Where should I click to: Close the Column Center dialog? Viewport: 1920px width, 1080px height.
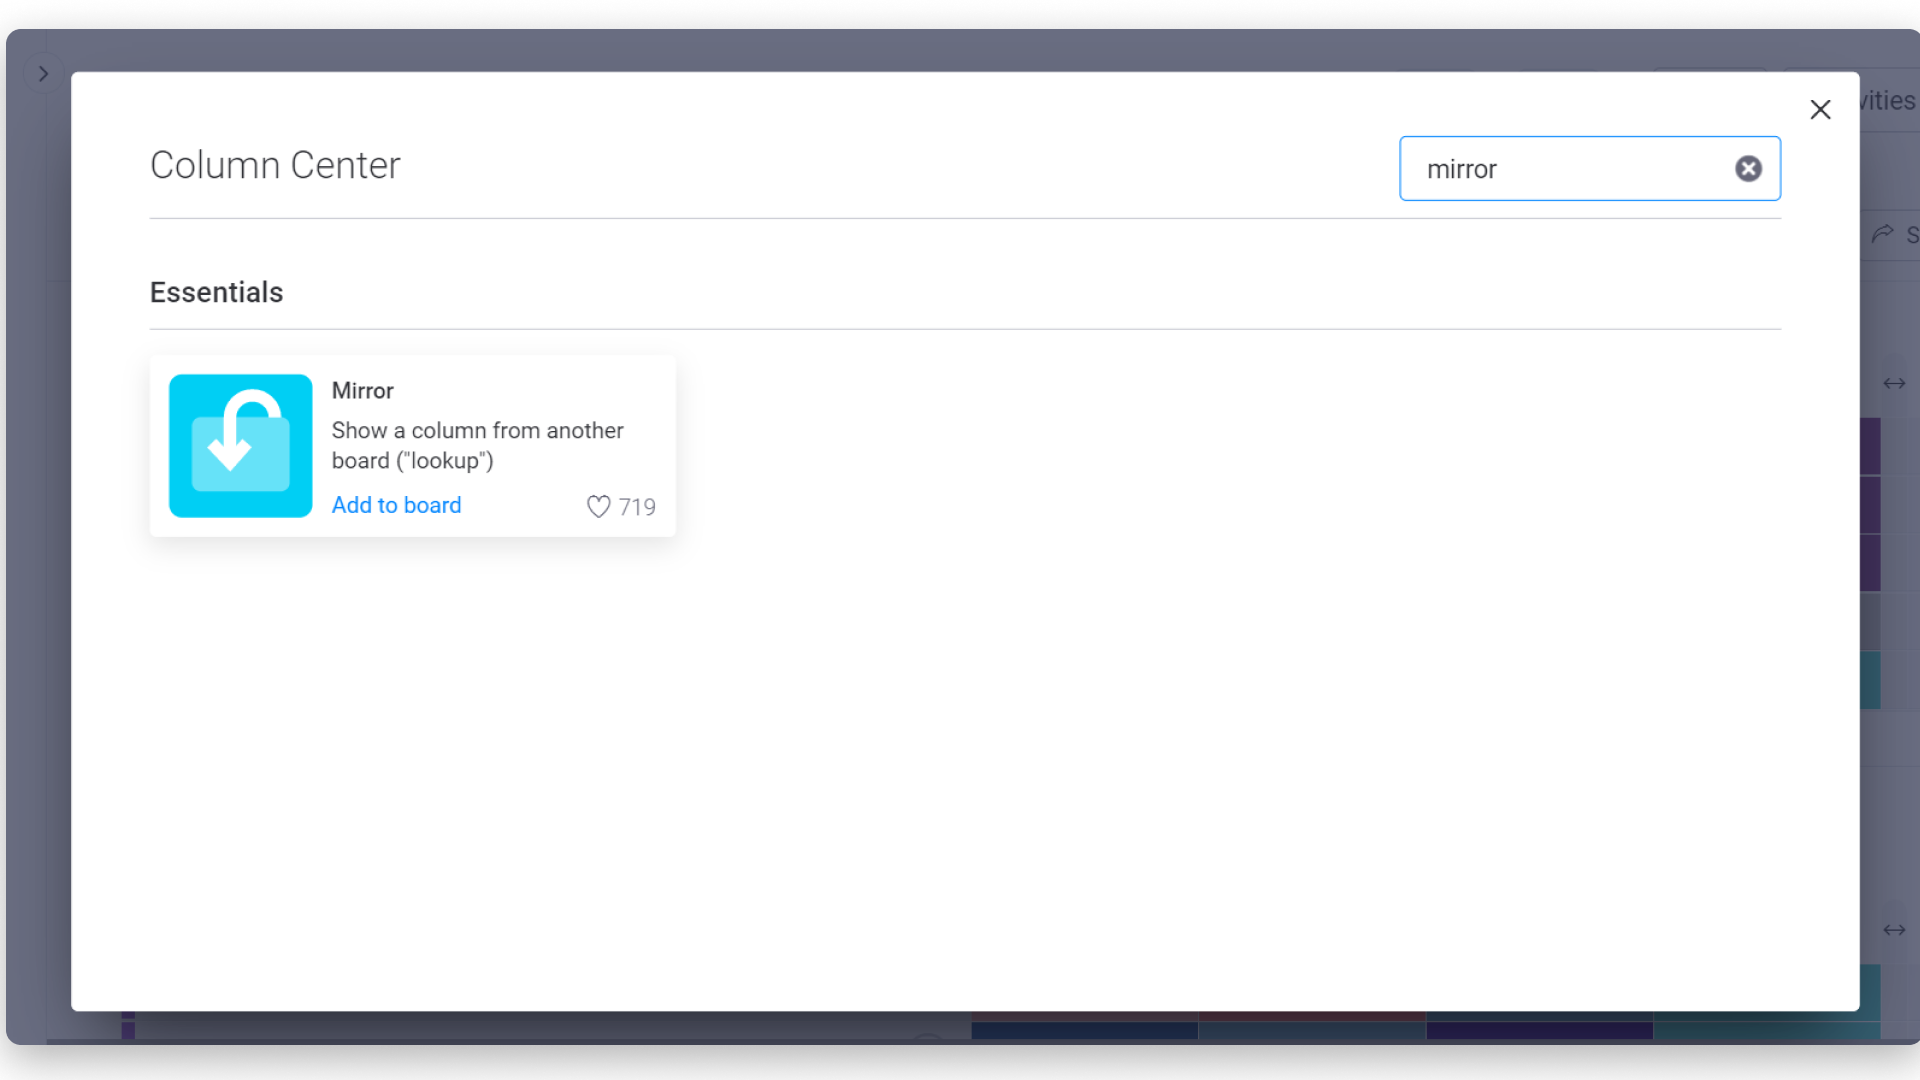click(x=1820, y=109)
